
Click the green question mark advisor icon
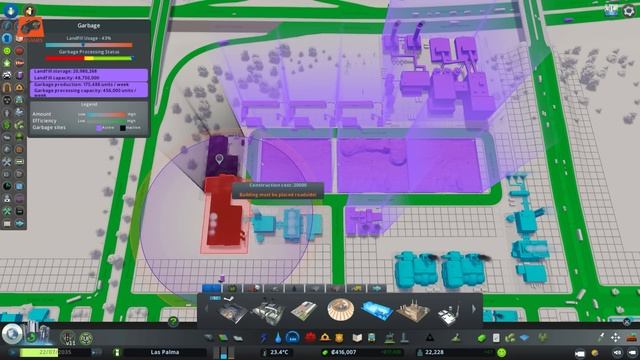(173, 321)
